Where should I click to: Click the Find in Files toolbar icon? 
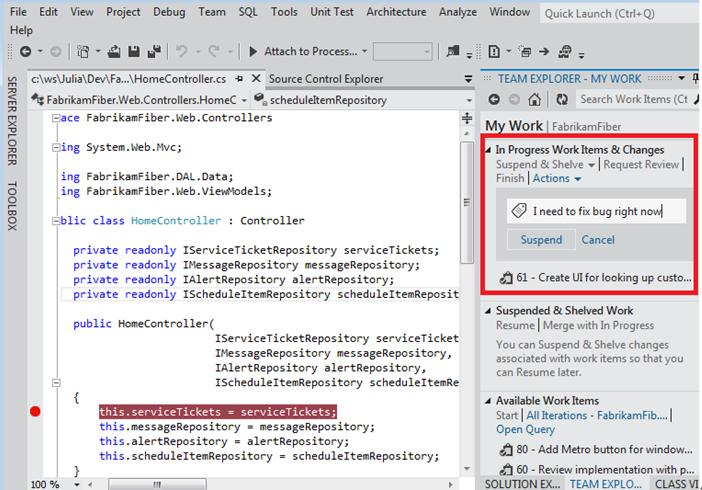pos(453,52)
